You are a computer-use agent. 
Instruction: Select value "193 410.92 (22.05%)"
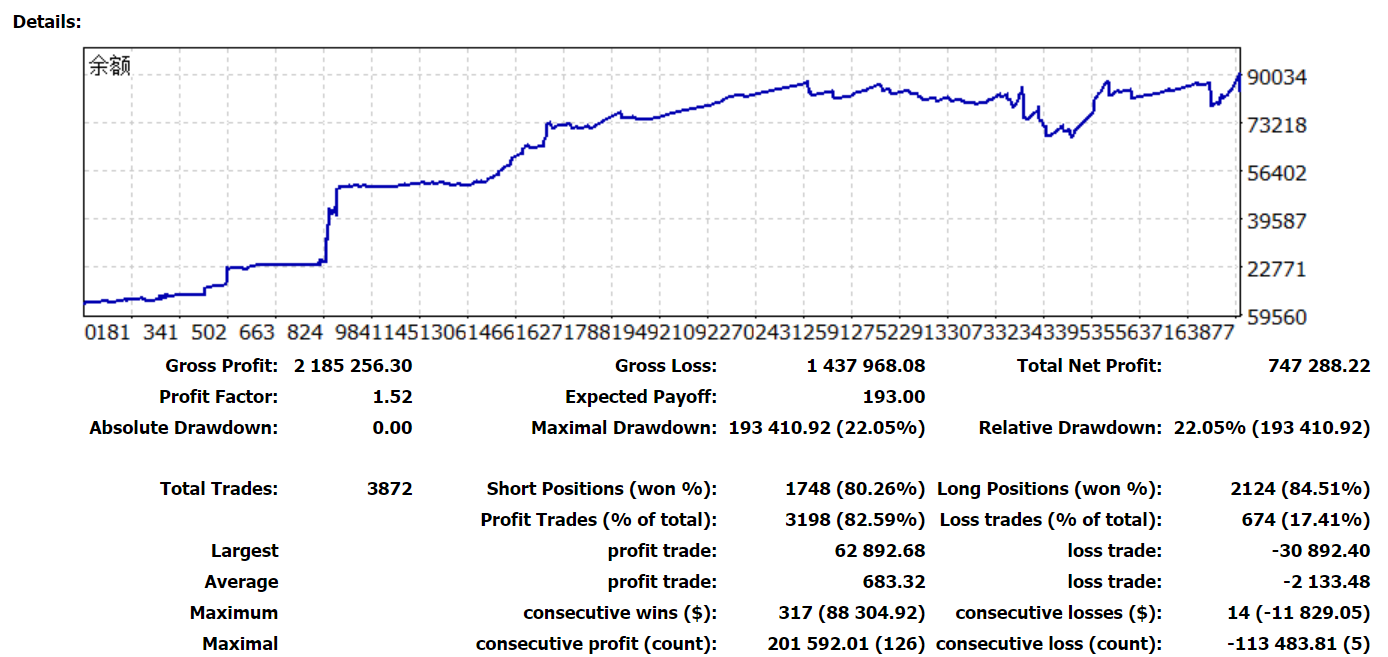(827, 428)
